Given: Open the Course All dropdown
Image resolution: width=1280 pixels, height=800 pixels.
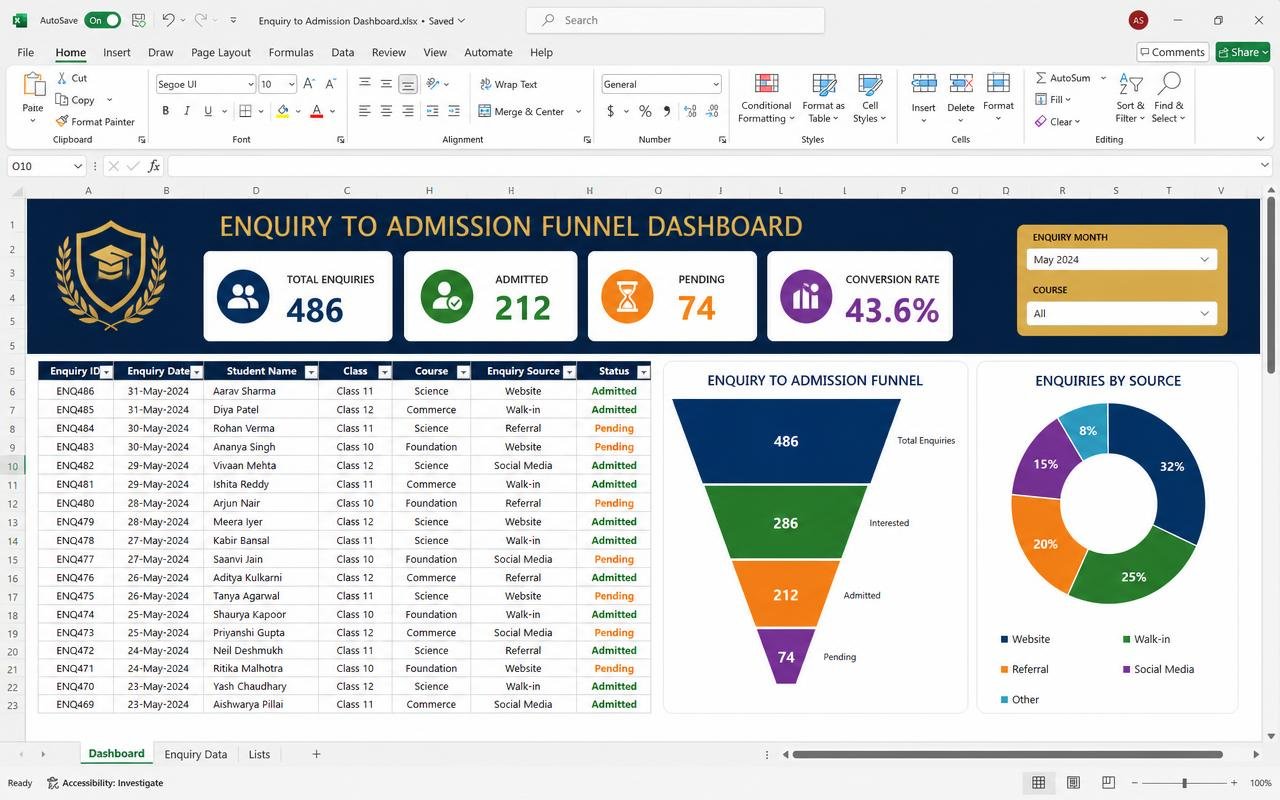Looking at the screenshot, I should pos(1122,313).
